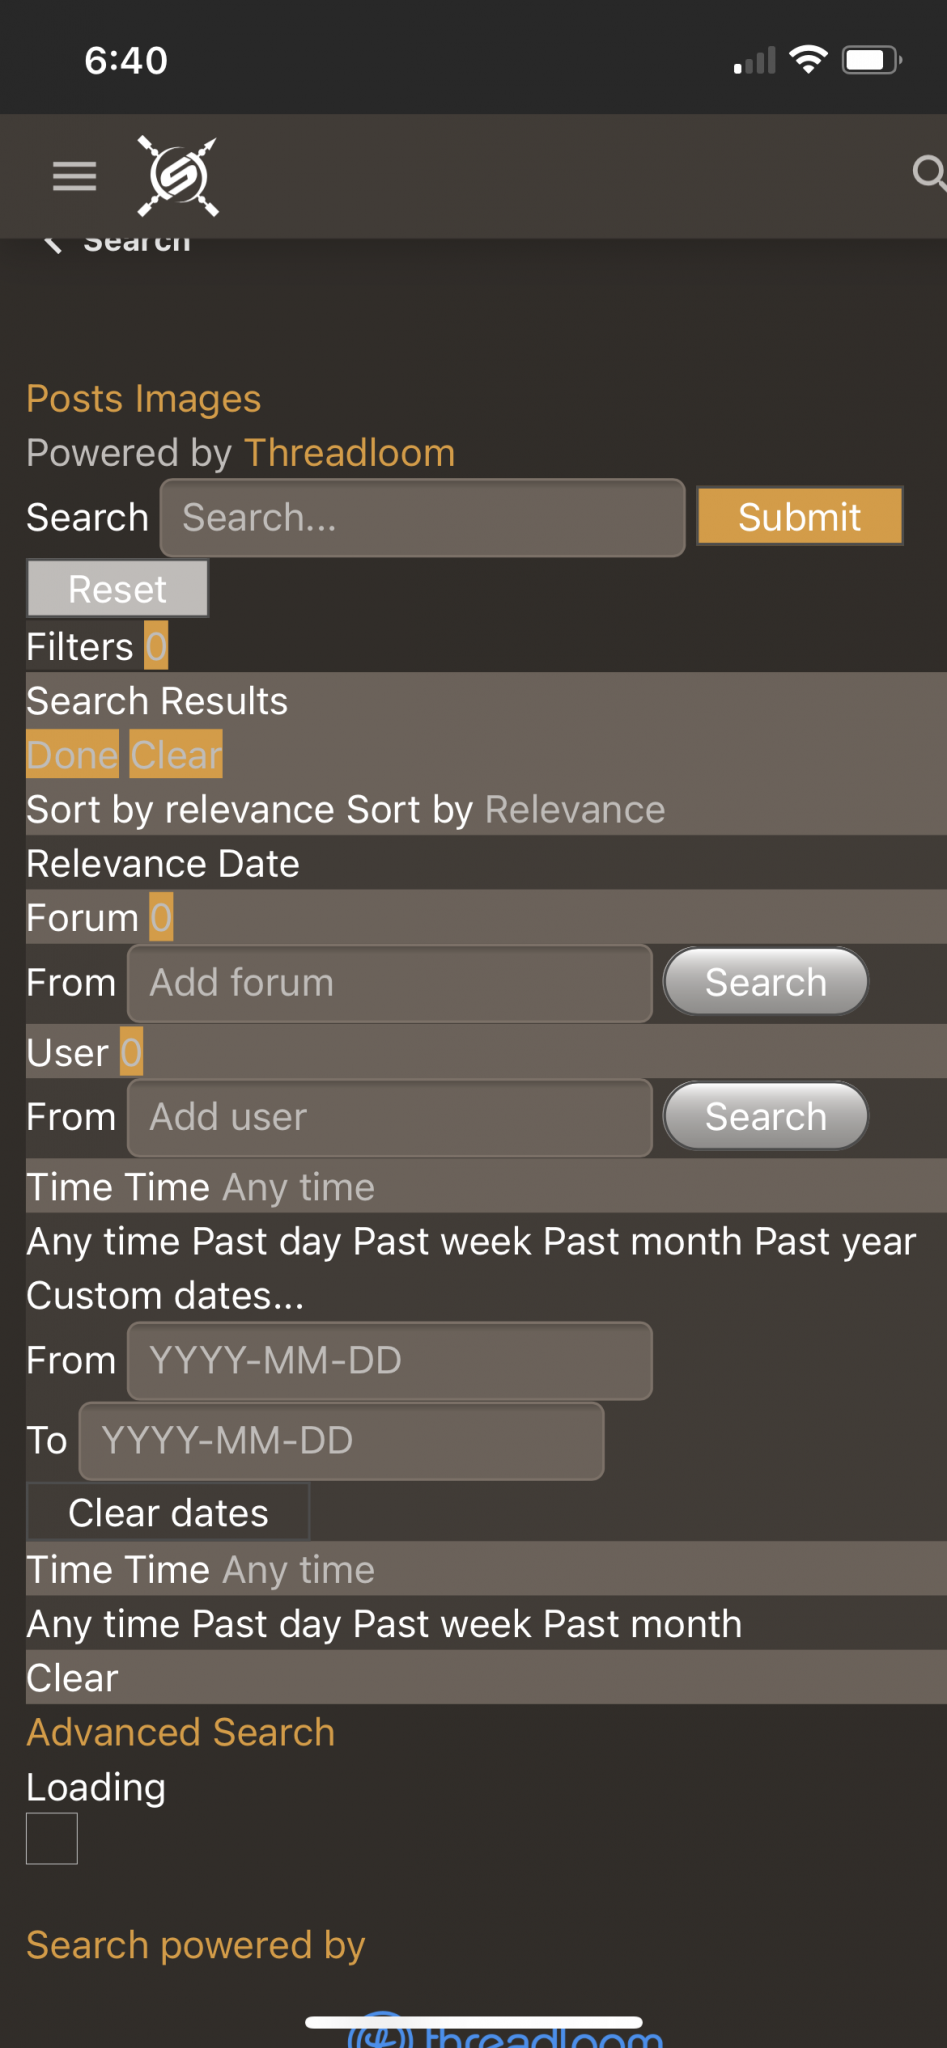Open the magnifier search icon
The height and width of the screenshot is (2048, 947).
click(x=929, y=173)
